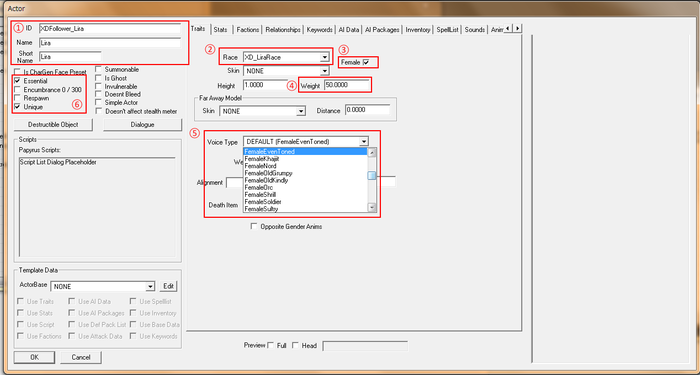Select FemaleOrc voice type
The image size is (700, 375).
(x=305, y=188)
